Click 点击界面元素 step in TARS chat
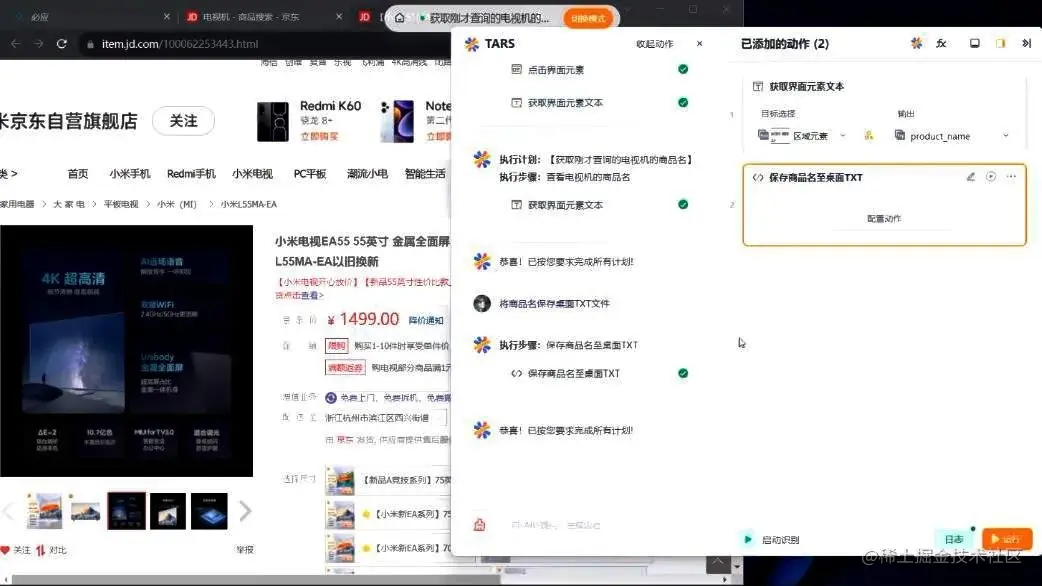This screenshot has height=586, width=1042. coord(556,70)
